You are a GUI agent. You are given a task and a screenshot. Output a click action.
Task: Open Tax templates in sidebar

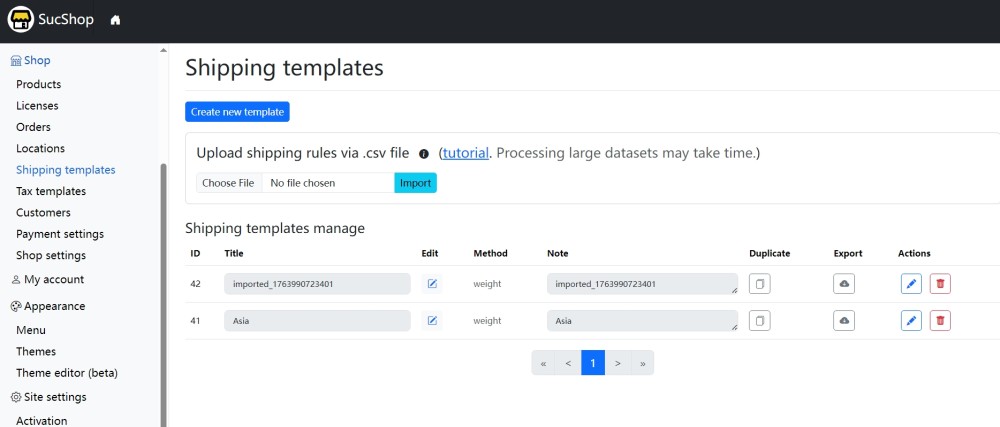point(51,191)
